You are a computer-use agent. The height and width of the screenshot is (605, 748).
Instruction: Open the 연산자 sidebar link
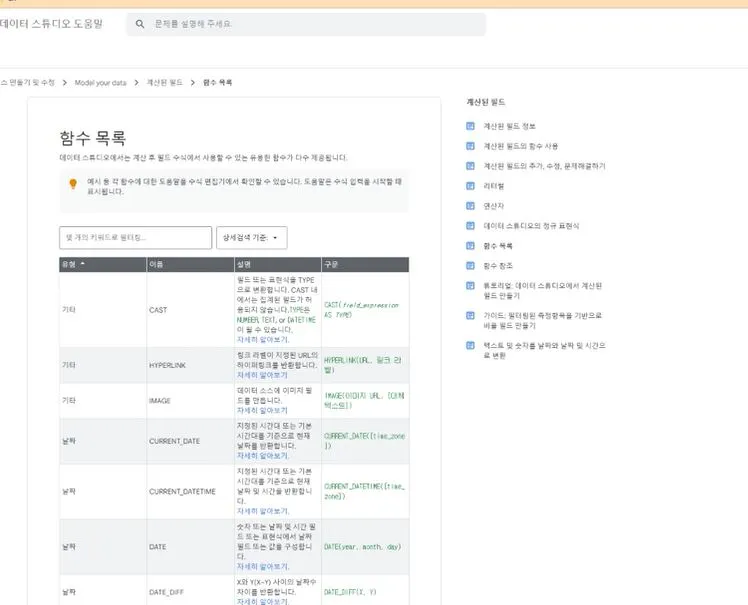tap(494, 206)
